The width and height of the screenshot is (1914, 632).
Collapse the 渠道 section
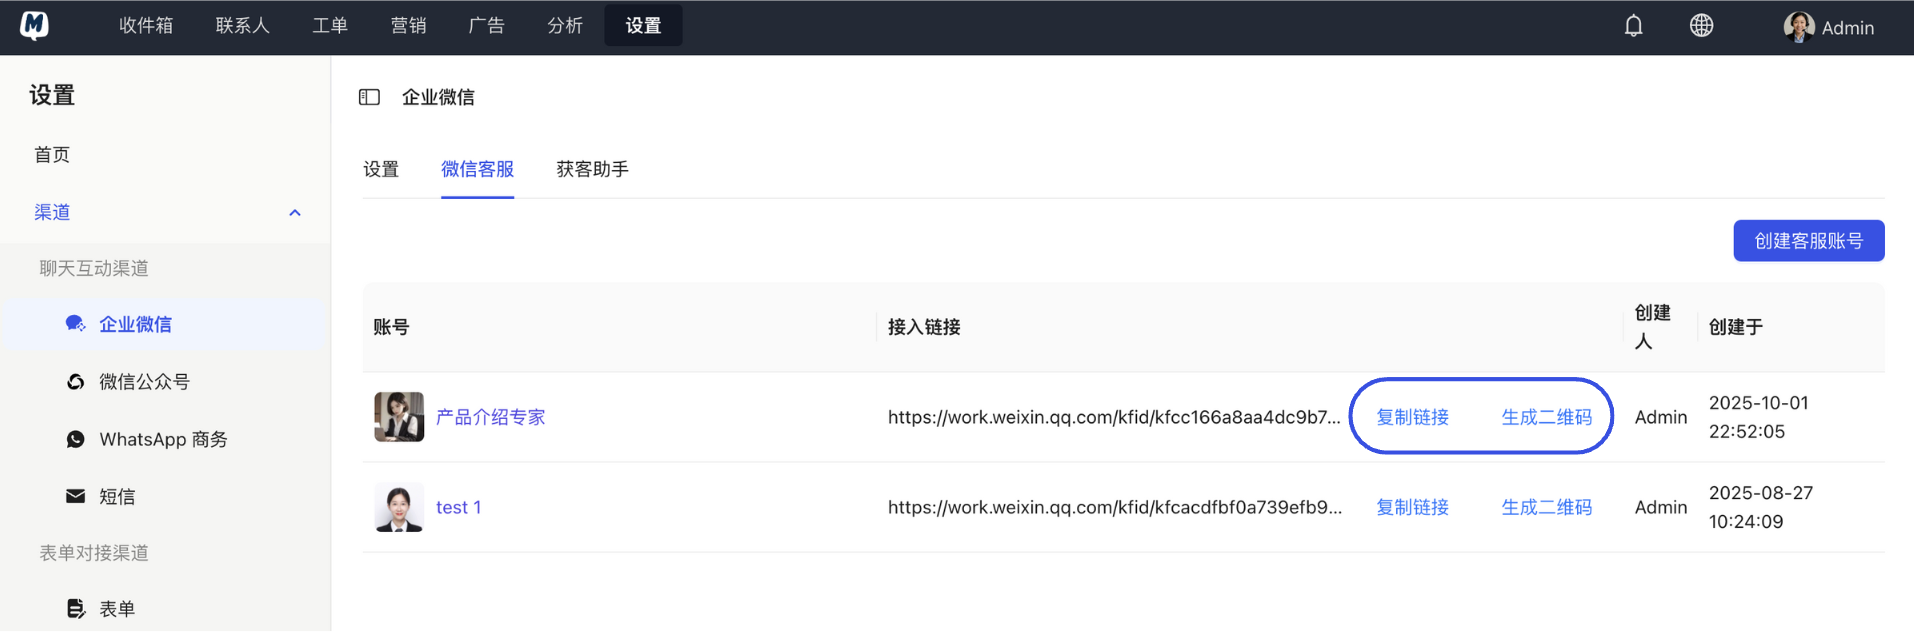tap(294, 213)
